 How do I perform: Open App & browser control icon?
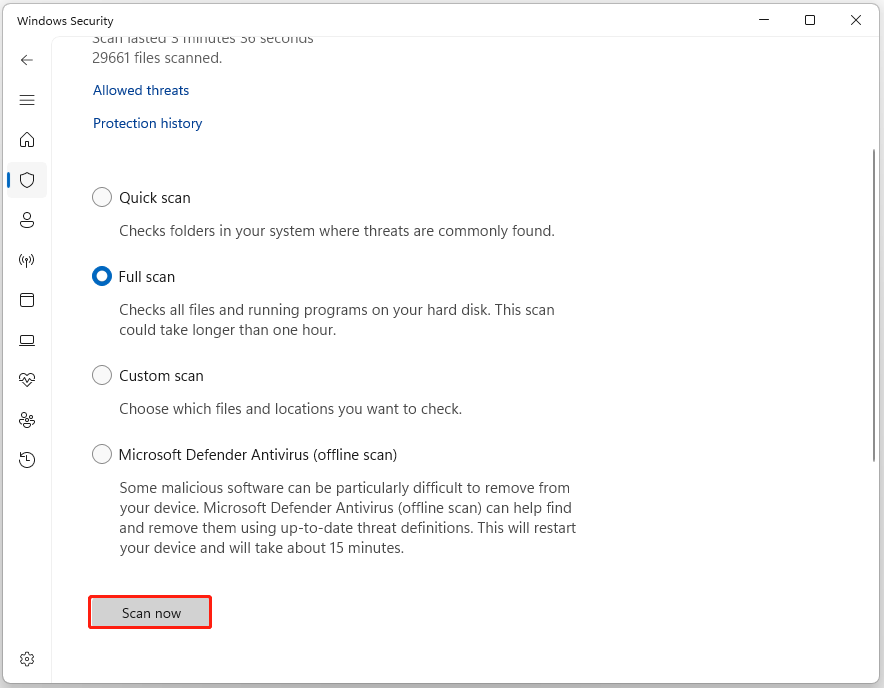[27, 300]
